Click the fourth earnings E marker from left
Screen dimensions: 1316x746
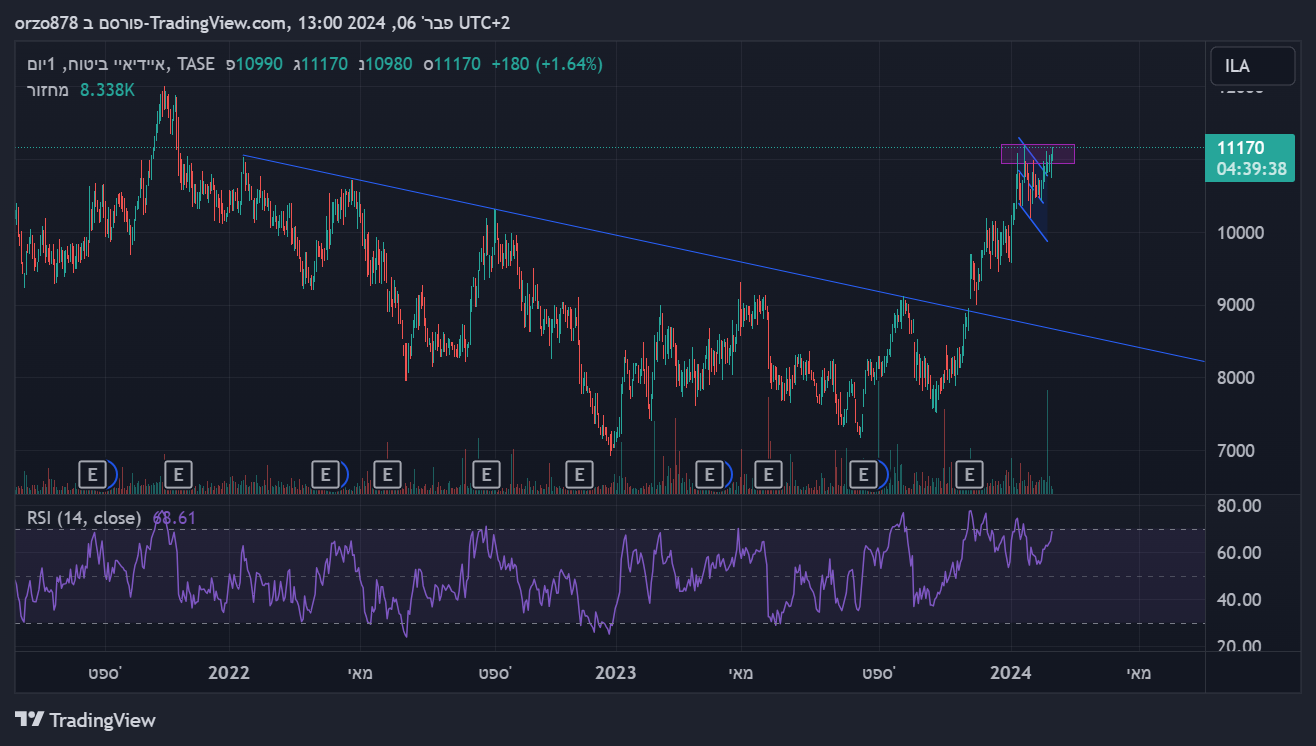387,473
